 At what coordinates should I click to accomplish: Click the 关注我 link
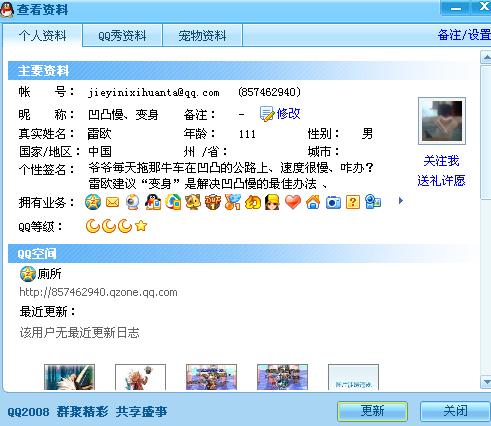[x=441, y=161]
